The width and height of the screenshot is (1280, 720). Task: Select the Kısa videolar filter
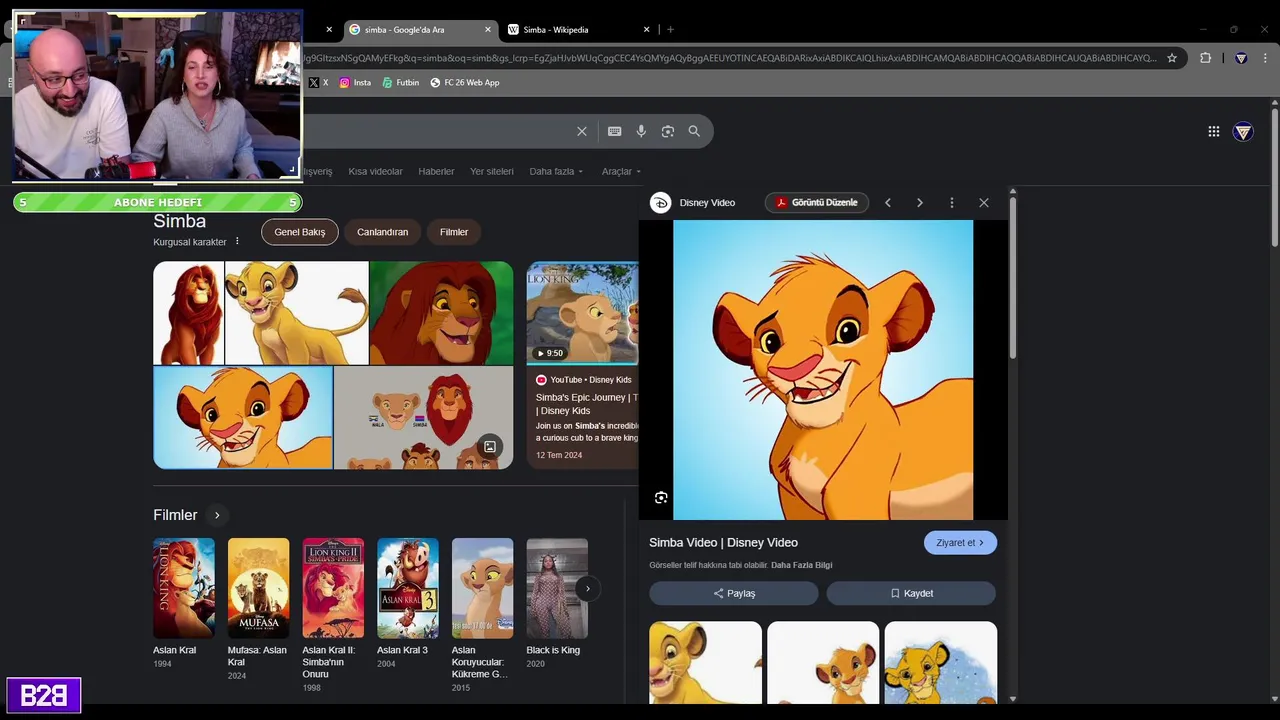coord(375,172)
